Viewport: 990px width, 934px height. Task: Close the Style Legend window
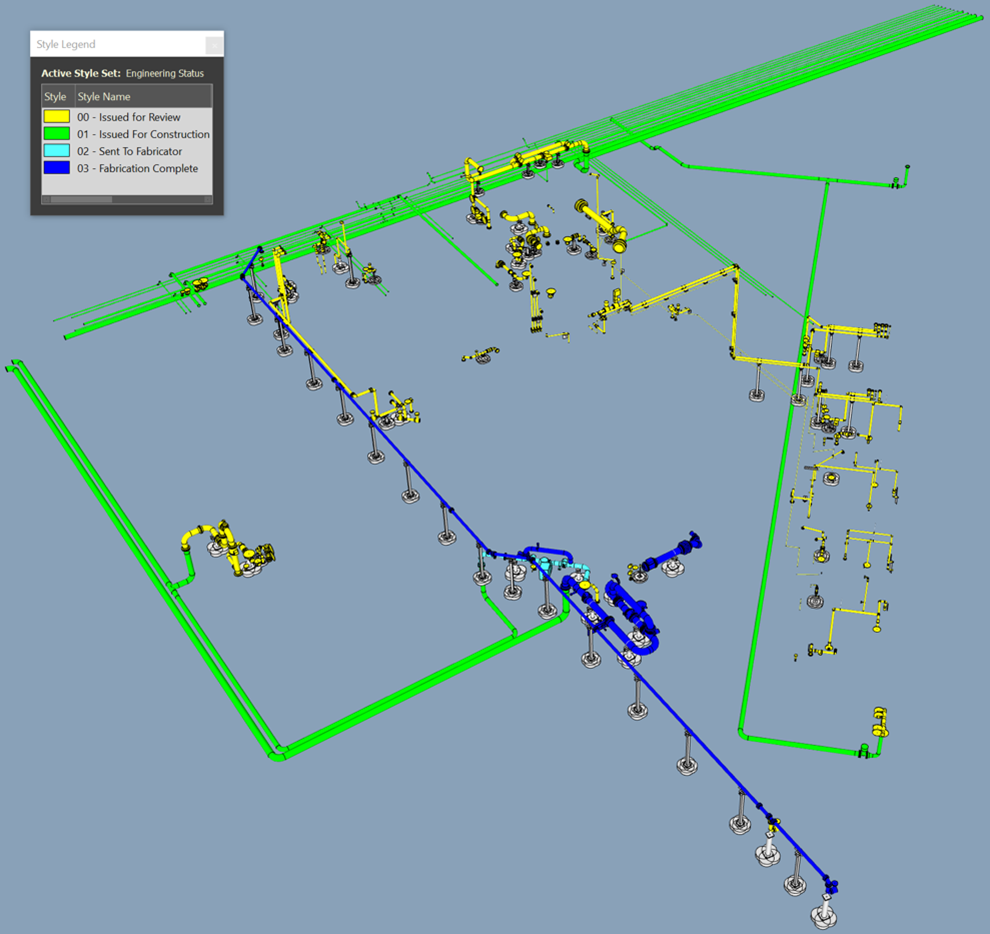point(213,44)
